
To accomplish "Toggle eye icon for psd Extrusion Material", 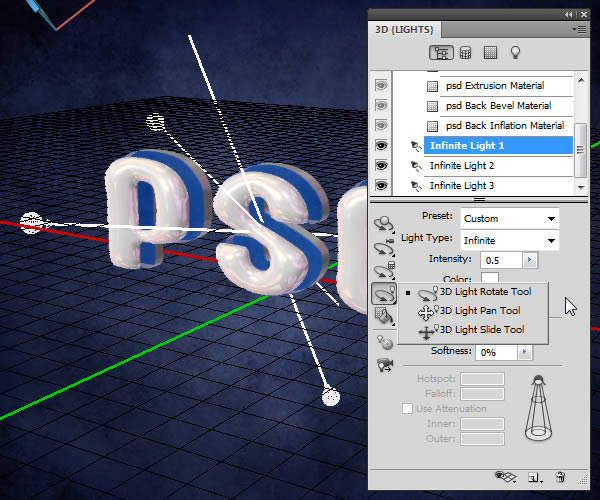I will (383, 86).
